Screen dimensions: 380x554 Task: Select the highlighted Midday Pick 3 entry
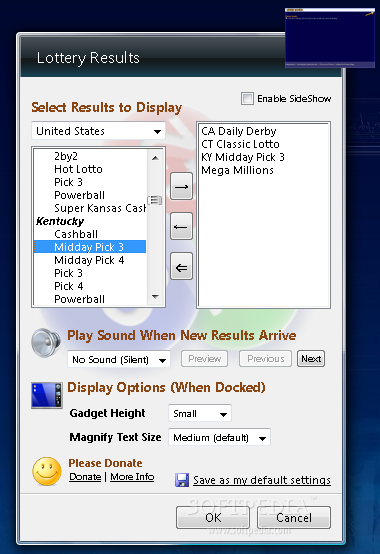(x=90, y=247)
